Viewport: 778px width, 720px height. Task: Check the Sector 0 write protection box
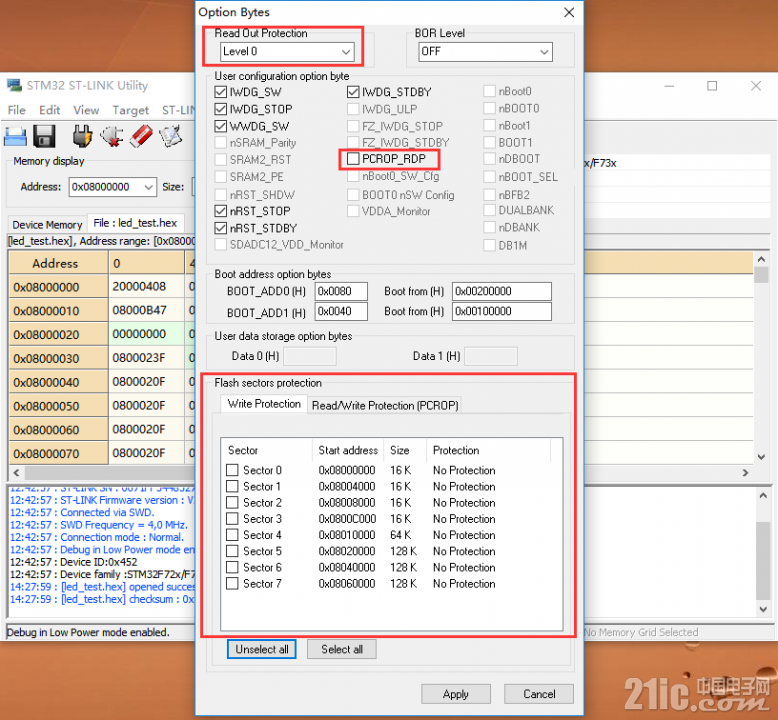tap(232, 470)
